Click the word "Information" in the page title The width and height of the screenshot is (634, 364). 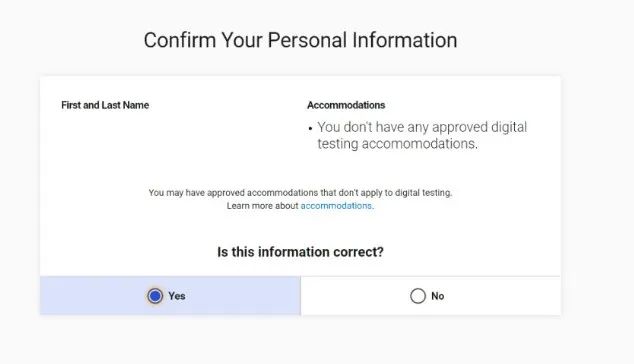click(405, 40)
